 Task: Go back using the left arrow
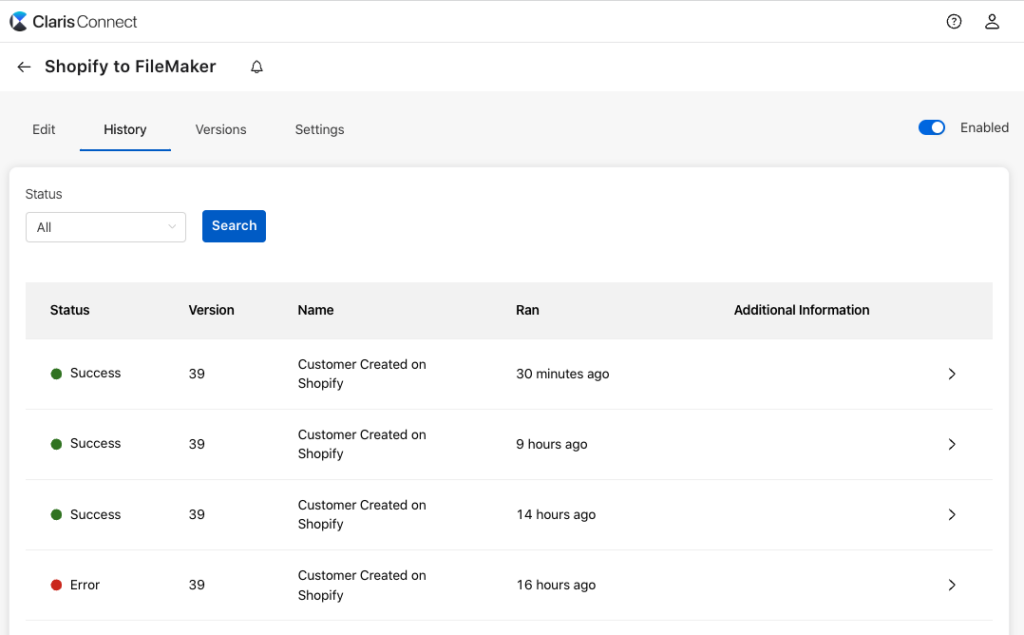(24, 67)
